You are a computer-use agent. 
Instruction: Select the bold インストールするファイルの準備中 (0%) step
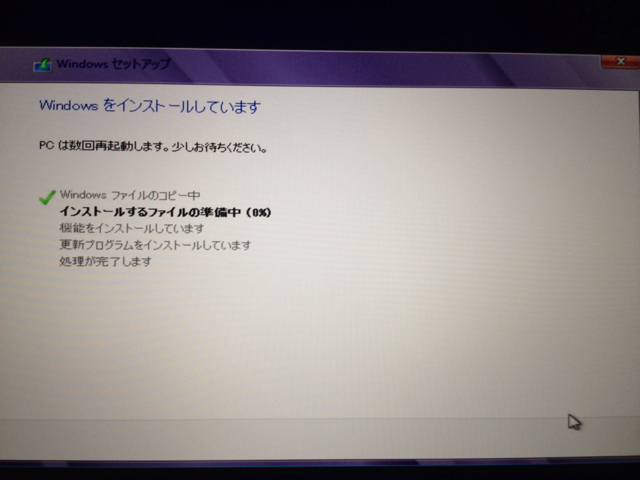165,212
